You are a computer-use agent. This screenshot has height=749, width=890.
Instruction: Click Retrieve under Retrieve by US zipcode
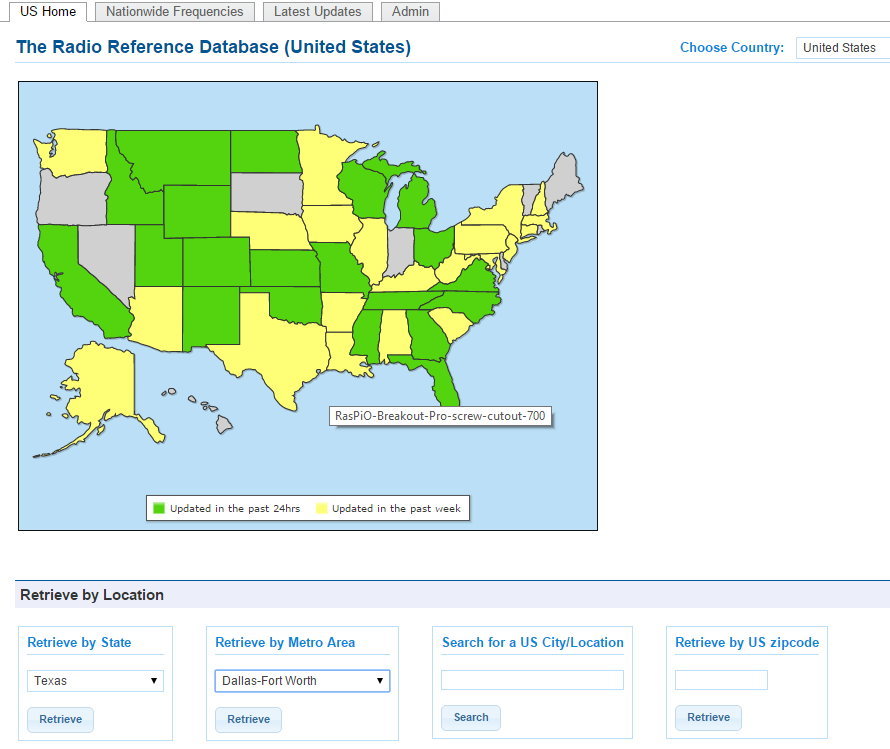[x=708, y=718]
